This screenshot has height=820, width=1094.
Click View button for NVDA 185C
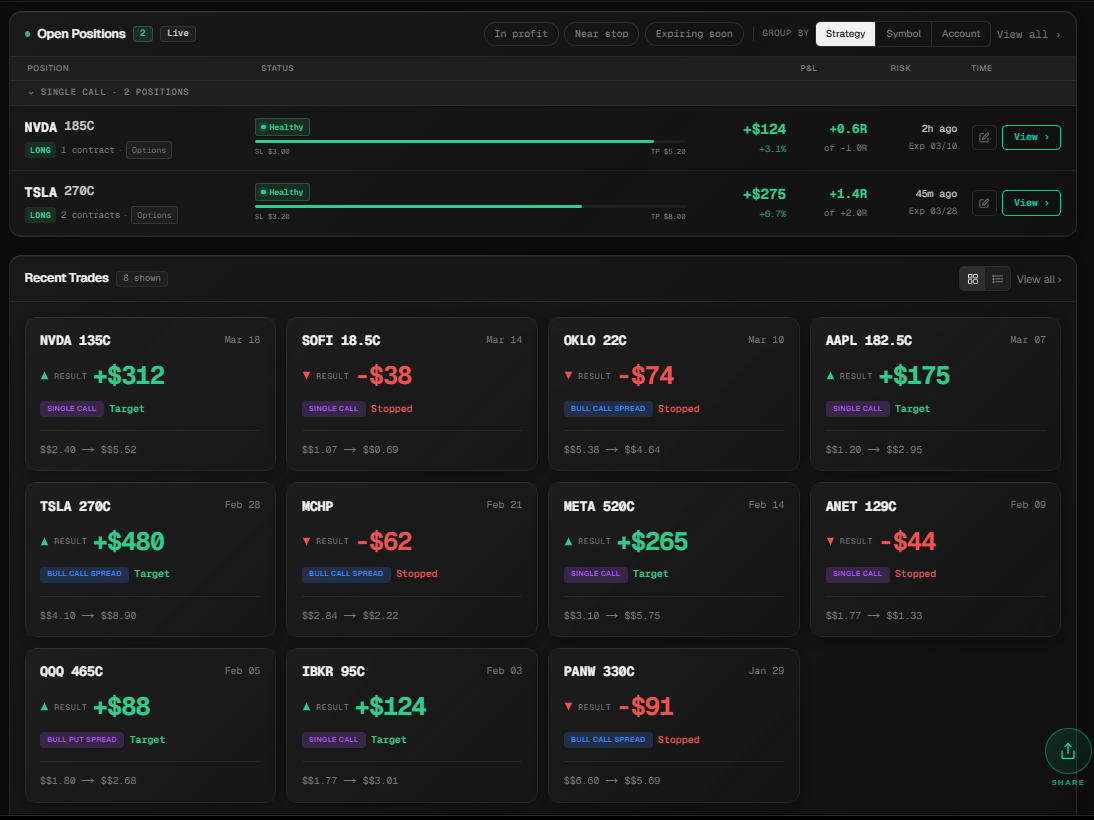click(1031, 137)
